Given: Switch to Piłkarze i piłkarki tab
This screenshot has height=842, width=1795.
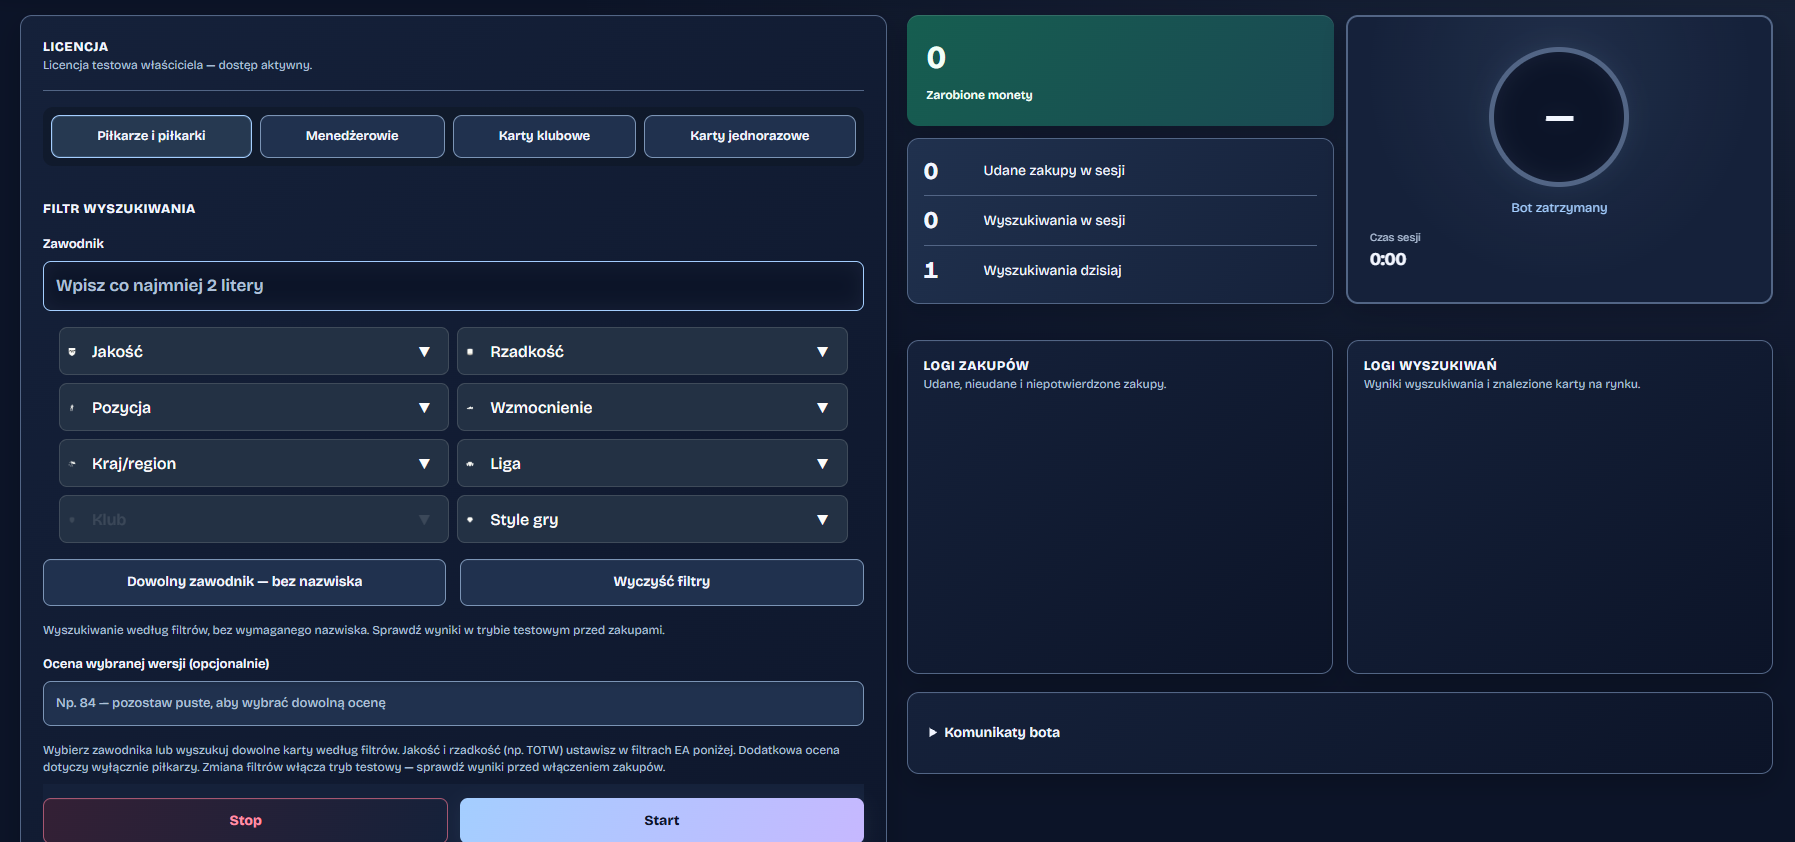Looking at the screenshot, I should pos(151,136).
